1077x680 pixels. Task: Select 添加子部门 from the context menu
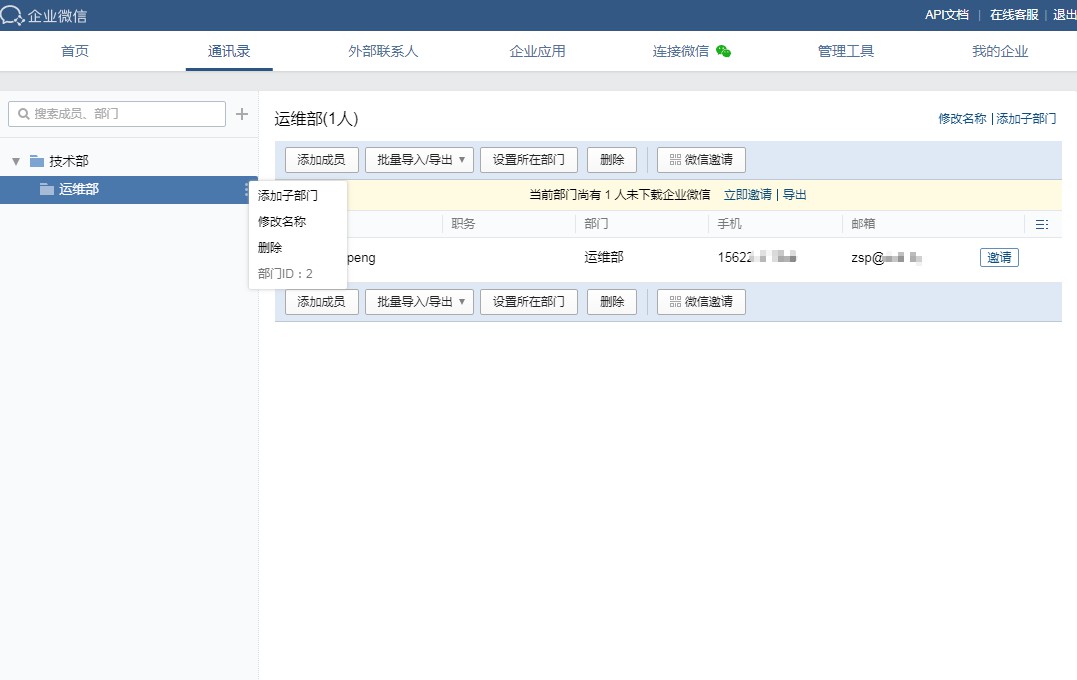click(x=287, y=196)
